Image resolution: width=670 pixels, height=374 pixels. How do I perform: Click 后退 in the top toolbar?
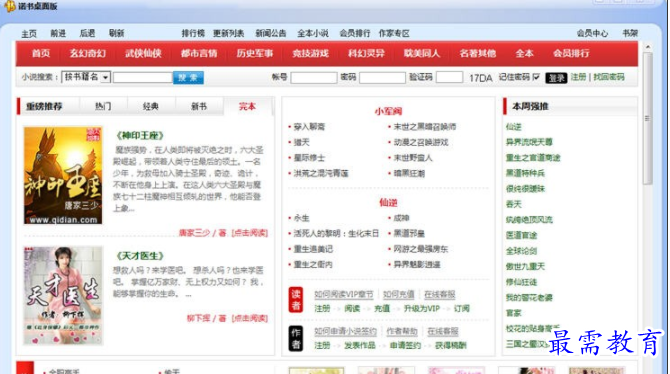point(87,33)
